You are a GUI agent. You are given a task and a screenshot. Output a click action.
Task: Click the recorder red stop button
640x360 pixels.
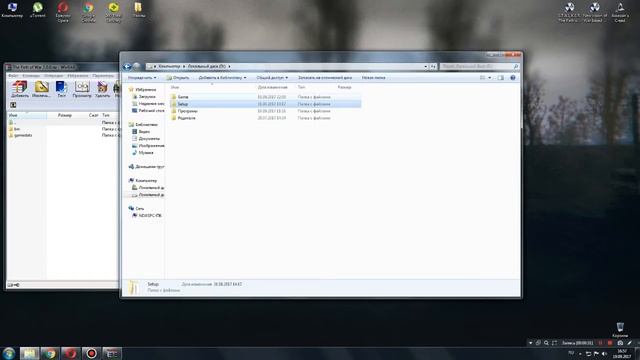(610, 343)
